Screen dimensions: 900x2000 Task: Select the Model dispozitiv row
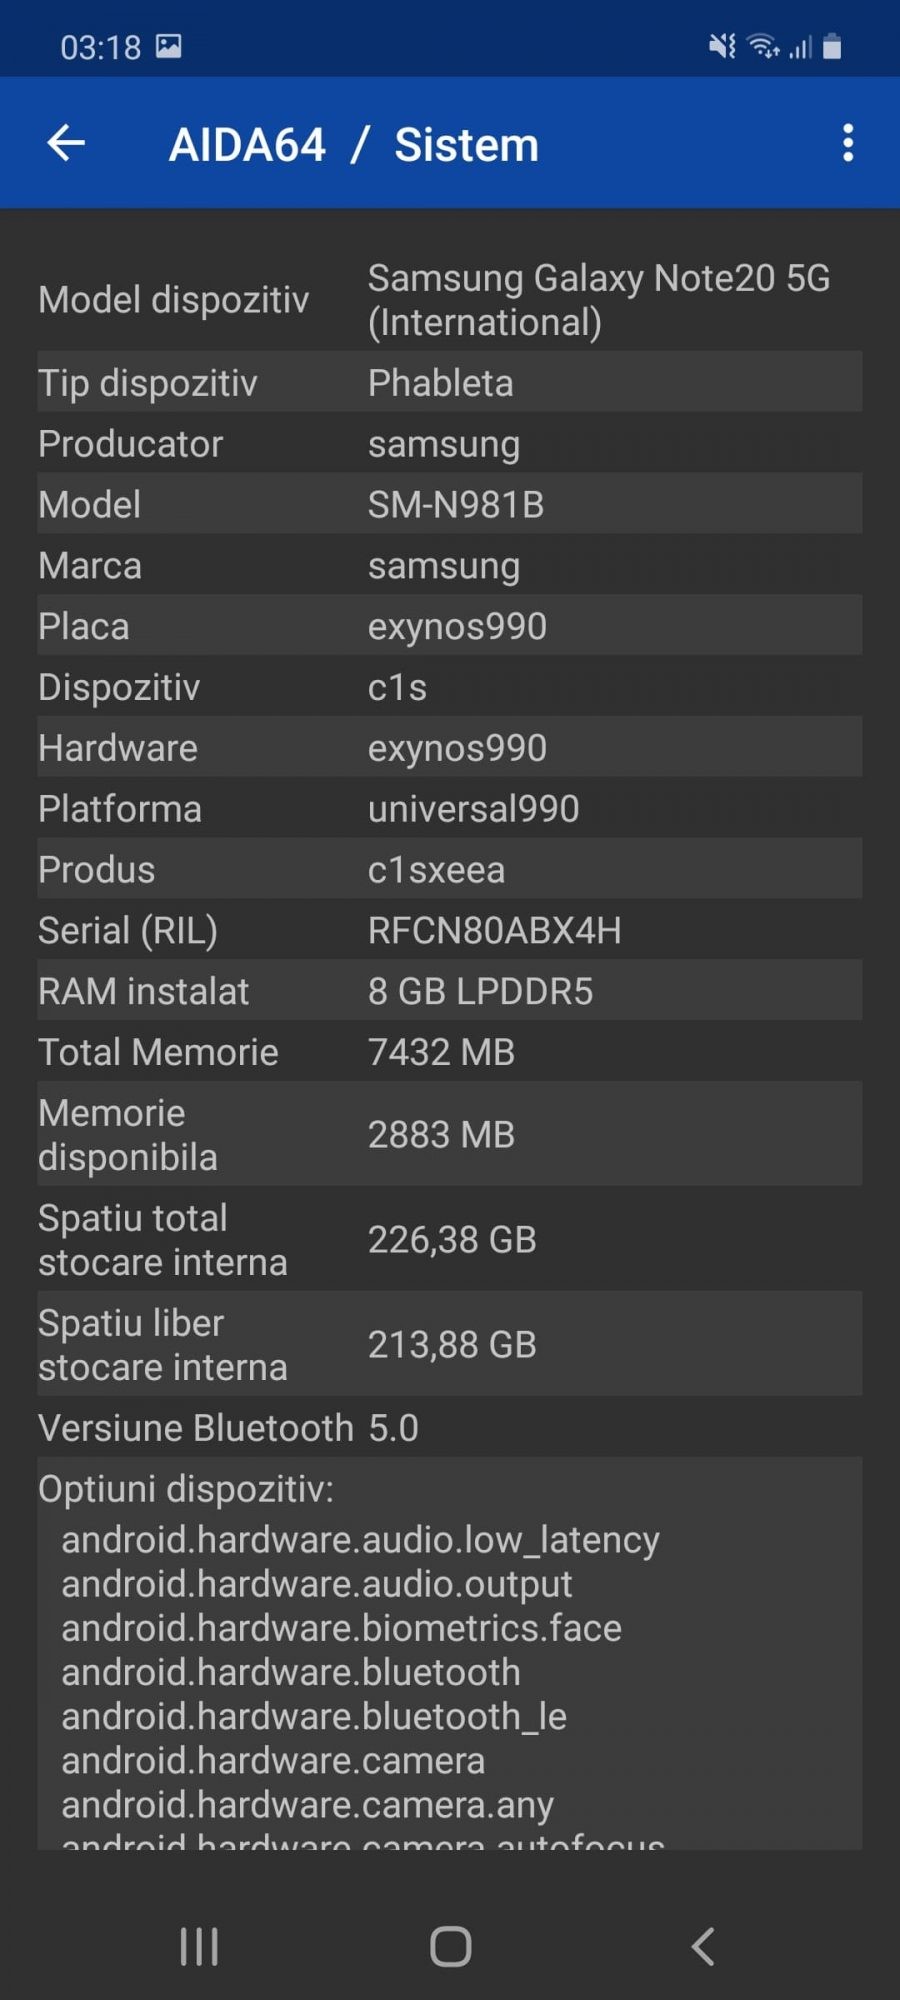coord(450,300)
